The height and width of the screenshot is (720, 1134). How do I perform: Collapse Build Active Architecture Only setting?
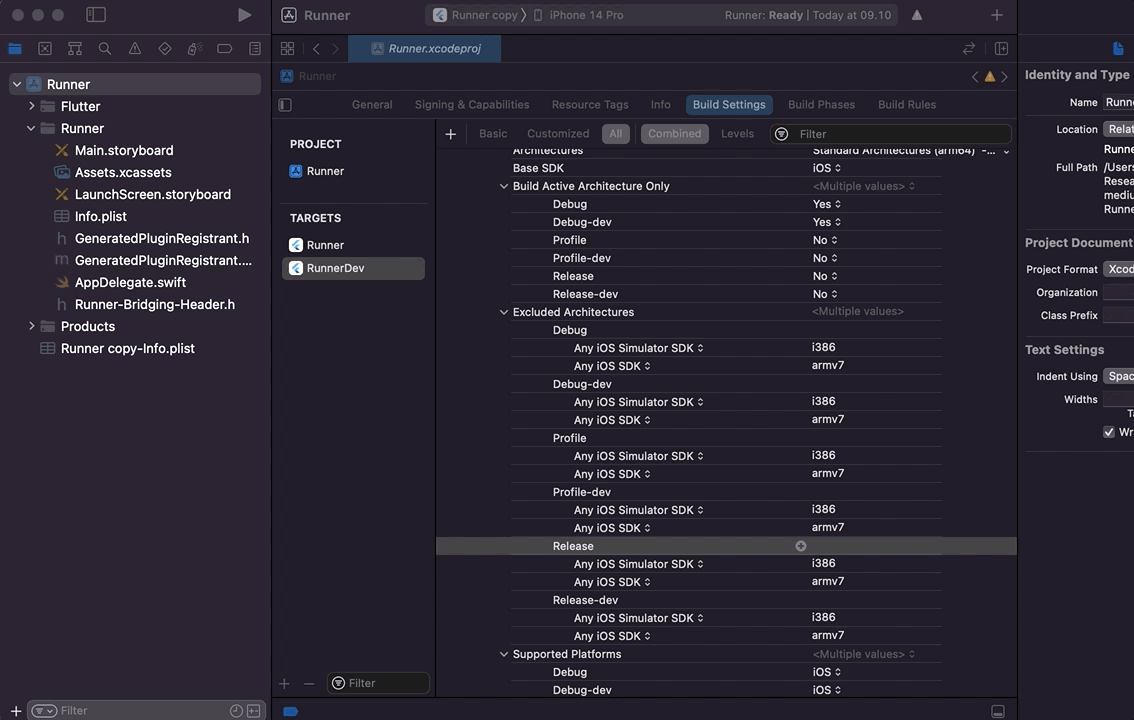point(503,186)
